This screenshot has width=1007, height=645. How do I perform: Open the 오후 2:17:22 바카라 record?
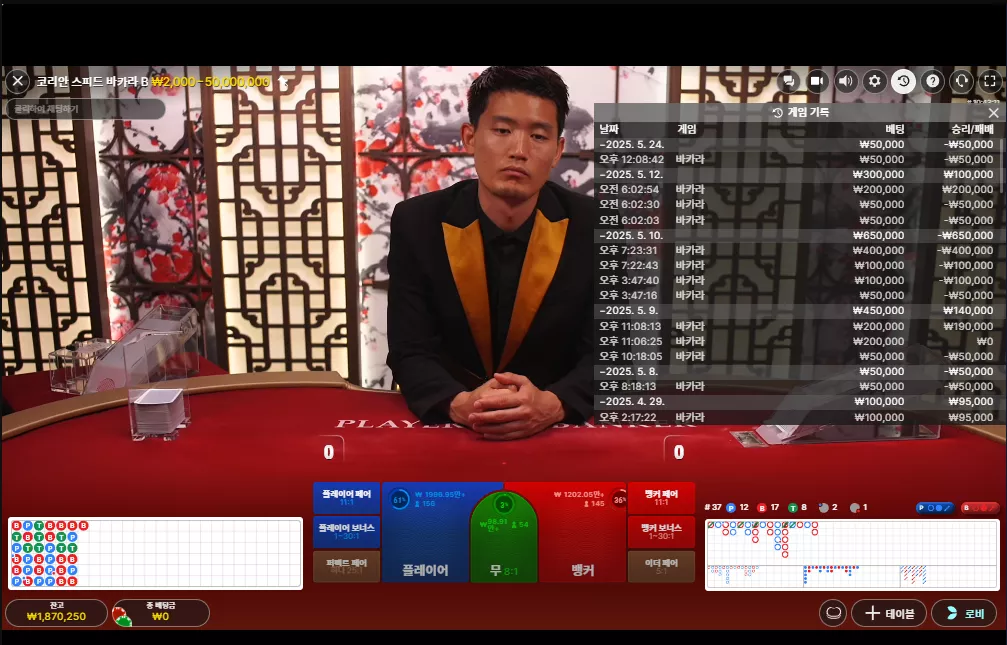(x=798, y=417)
